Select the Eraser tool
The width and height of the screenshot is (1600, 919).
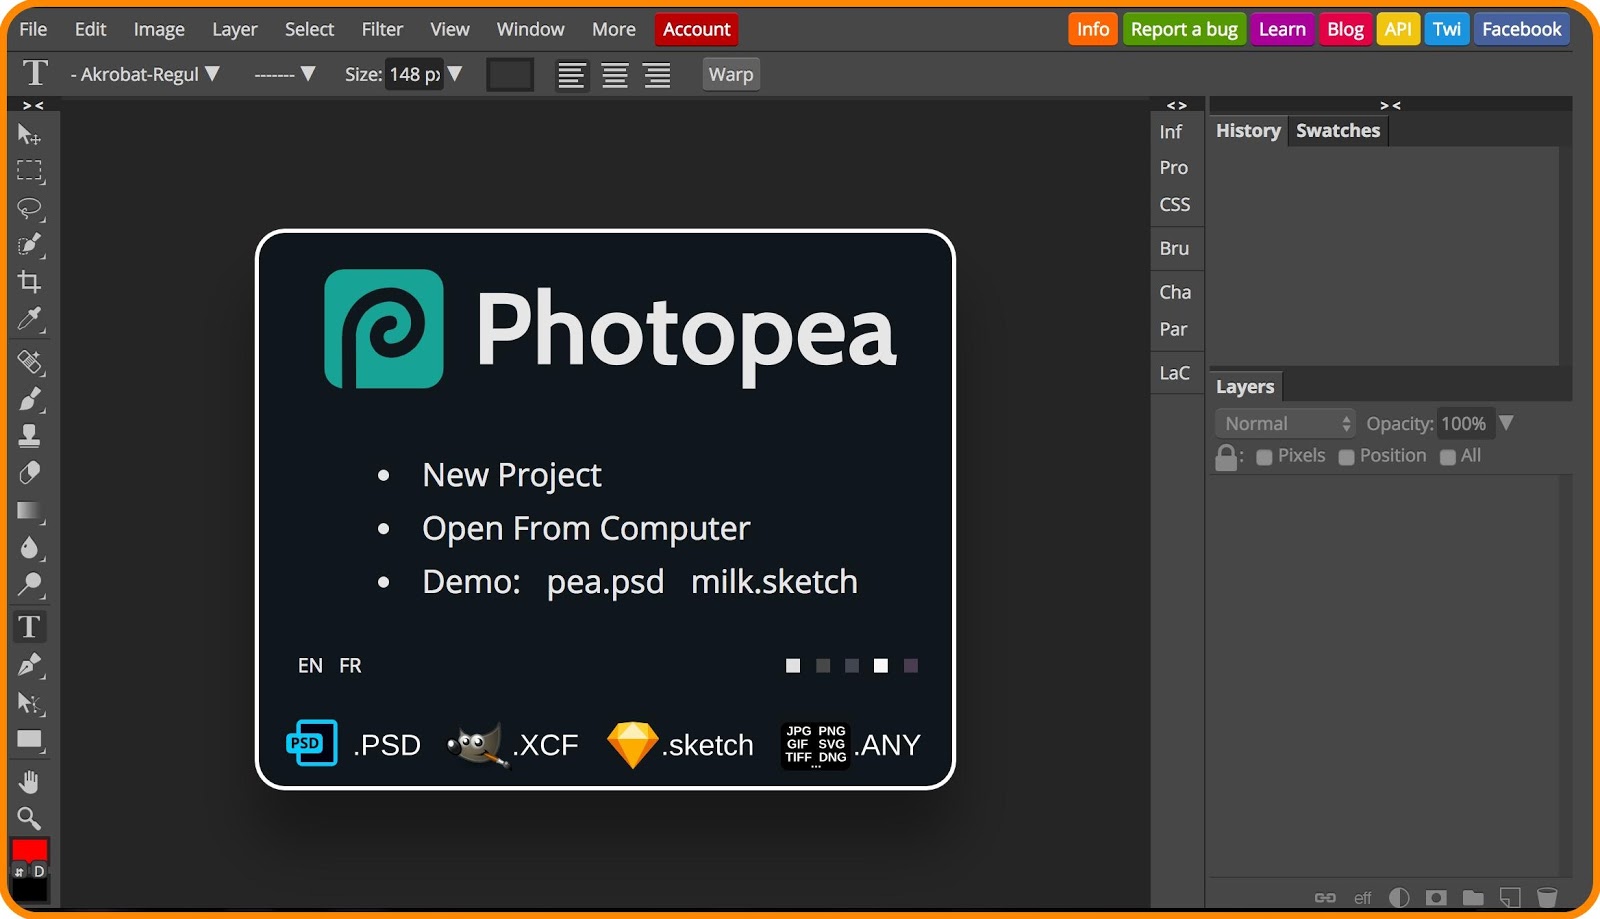coord(29,473)
